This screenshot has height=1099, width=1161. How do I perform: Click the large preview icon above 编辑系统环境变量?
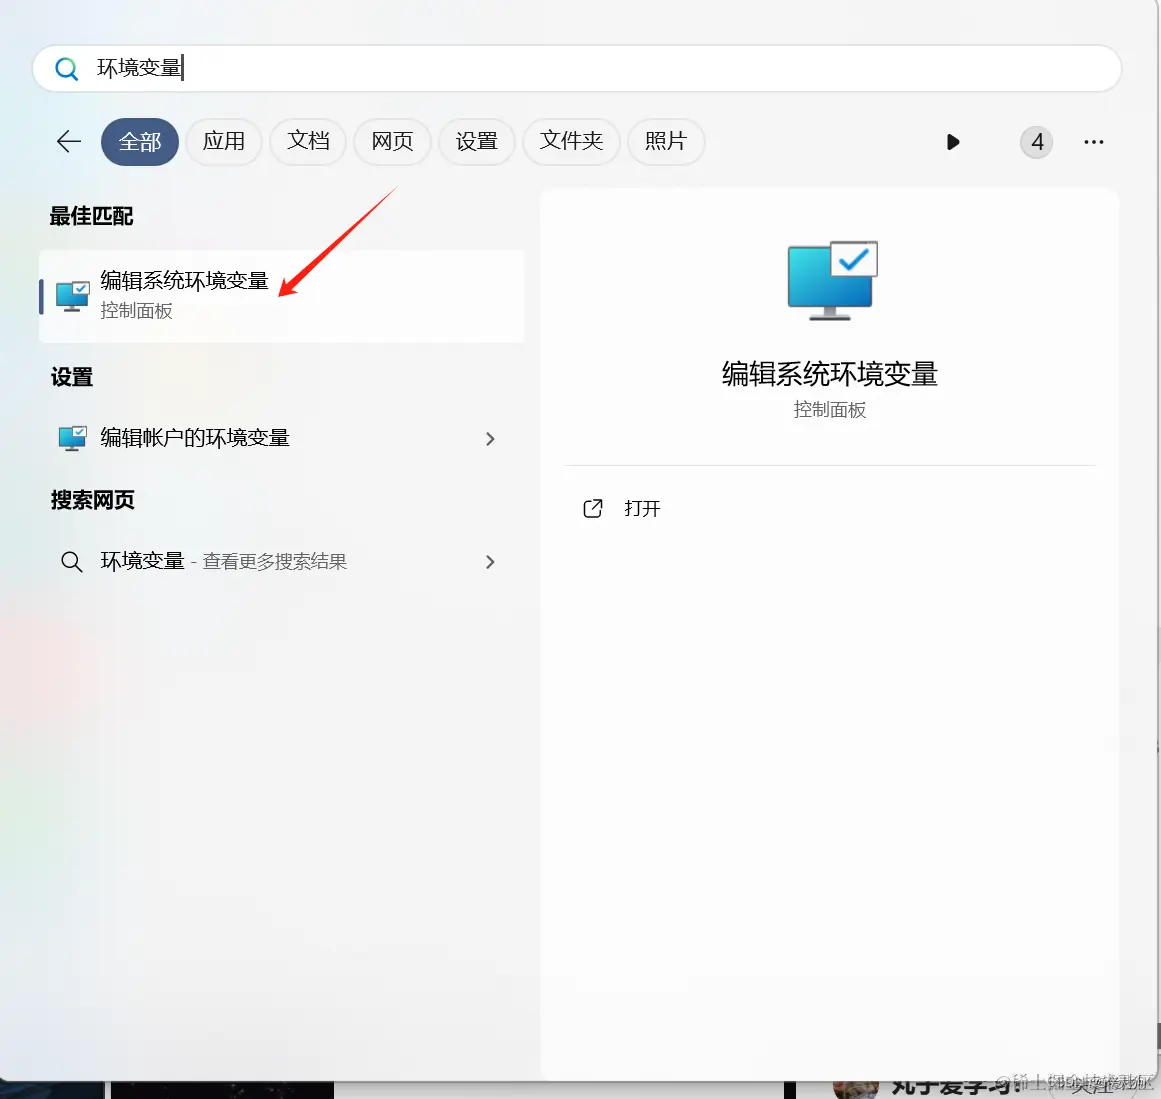830,281
